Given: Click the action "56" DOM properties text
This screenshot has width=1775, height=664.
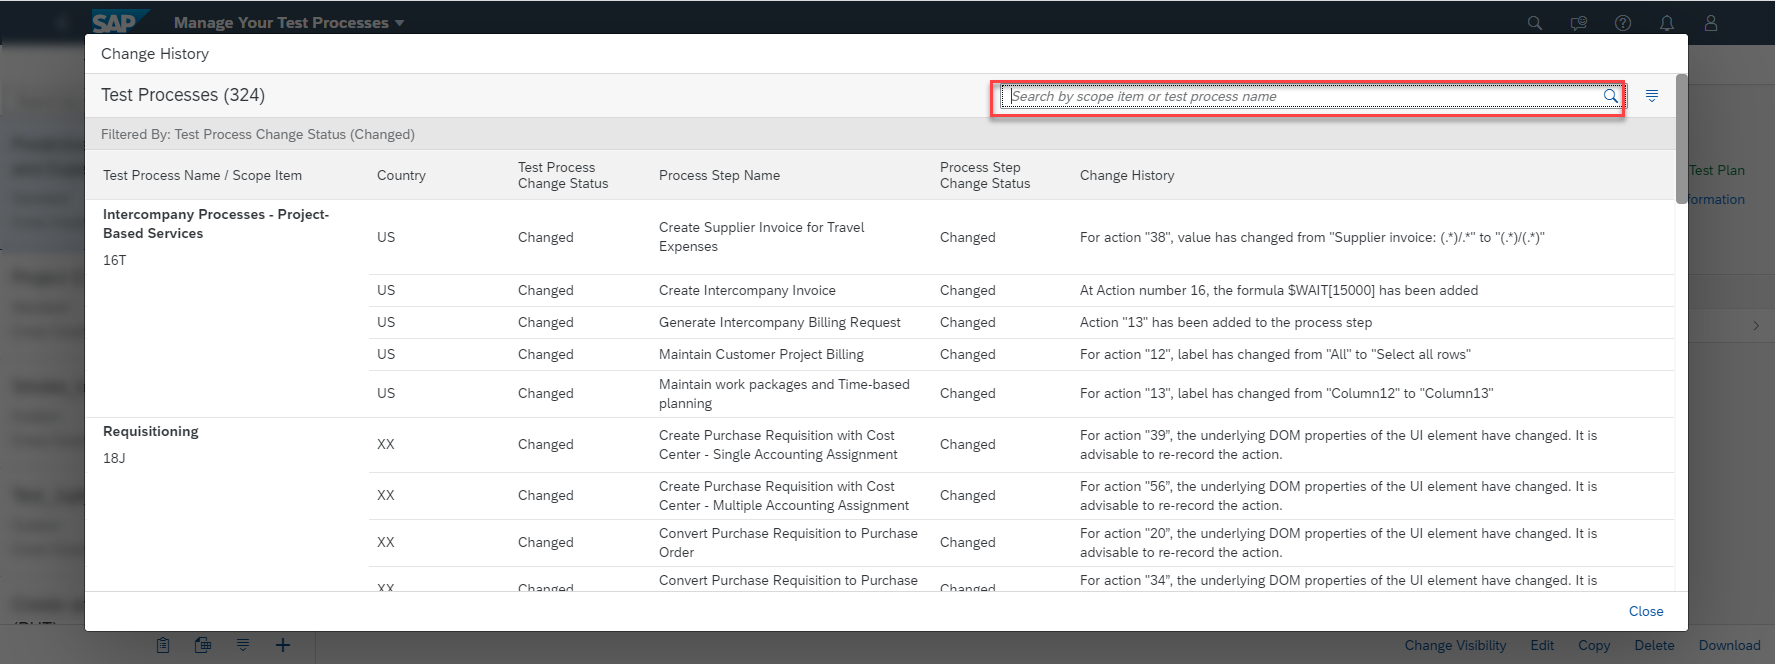Looking at the screenshot, I should [1339, 496].
